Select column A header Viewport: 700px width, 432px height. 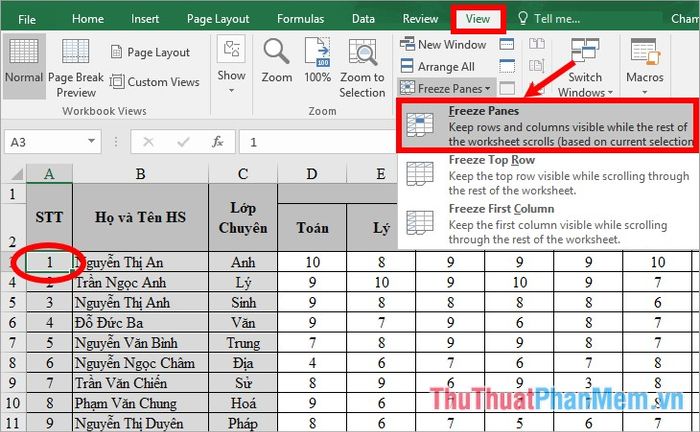(x=49, y=174)
